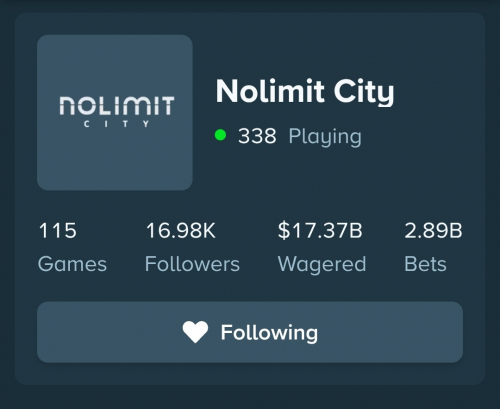
Task: Click the 16.98K followers value
Action: [181, 231]
